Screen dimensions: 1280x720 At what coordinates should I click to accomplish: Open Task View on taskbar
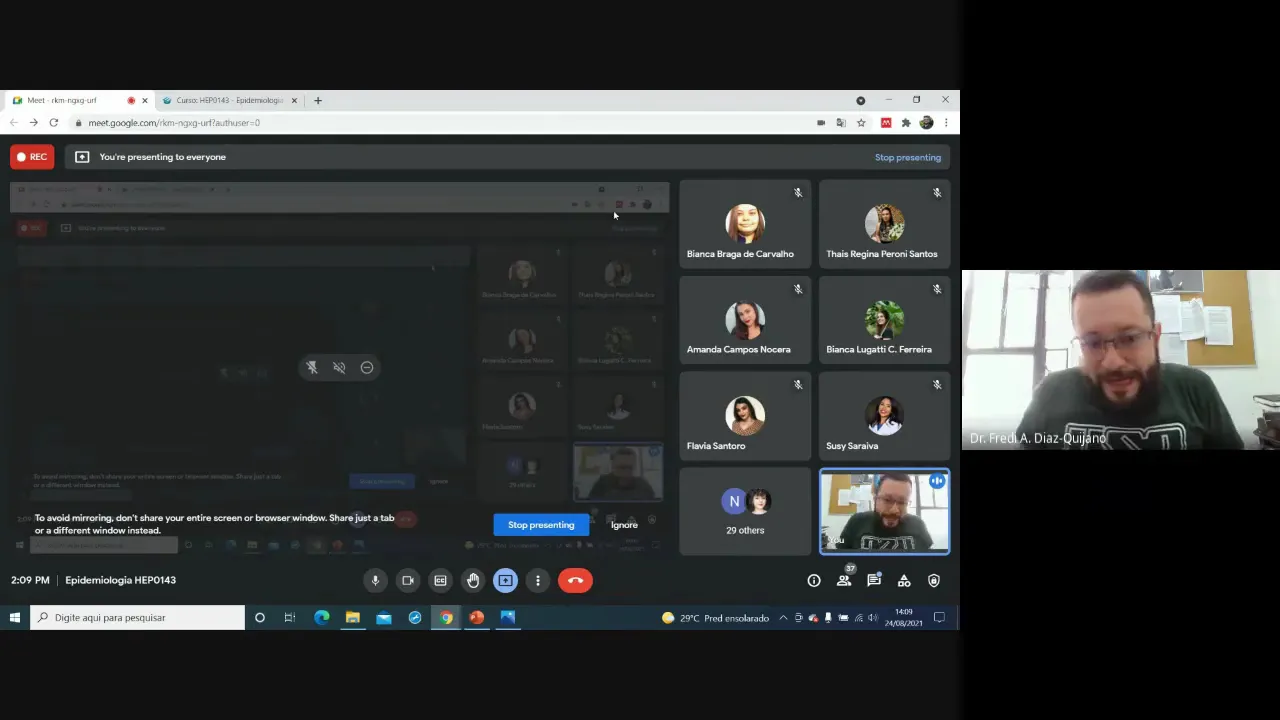click(x=290, y=618)
